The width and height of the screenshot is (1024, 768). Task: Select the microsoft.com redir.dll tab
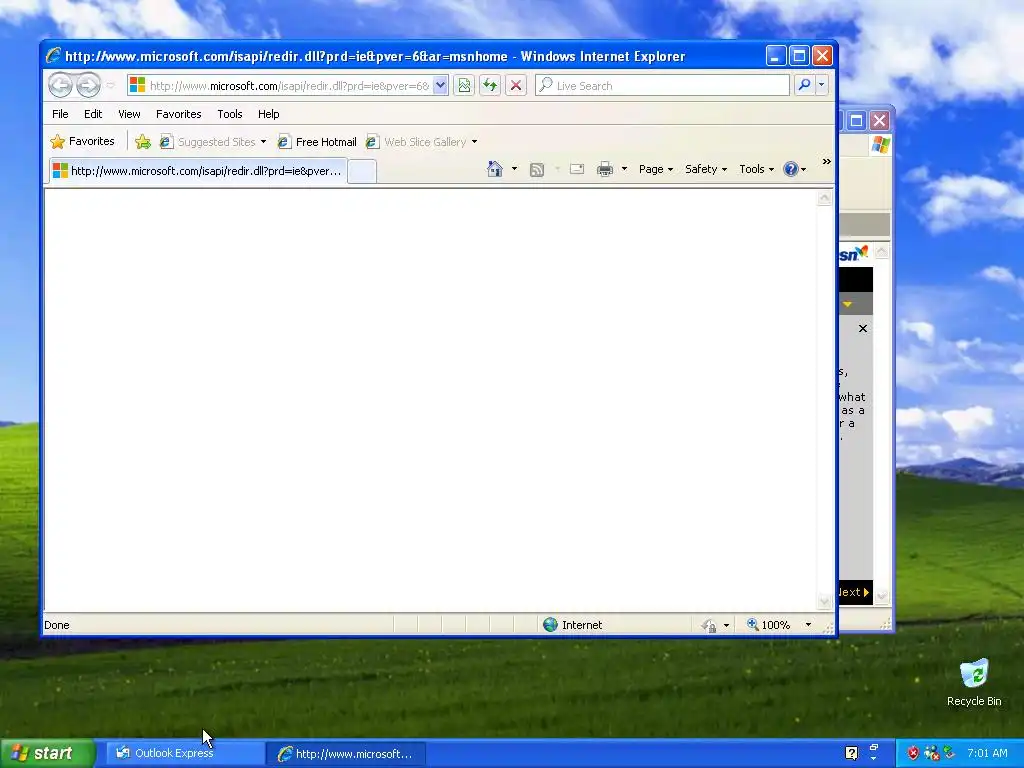click(x=198, y=171)
